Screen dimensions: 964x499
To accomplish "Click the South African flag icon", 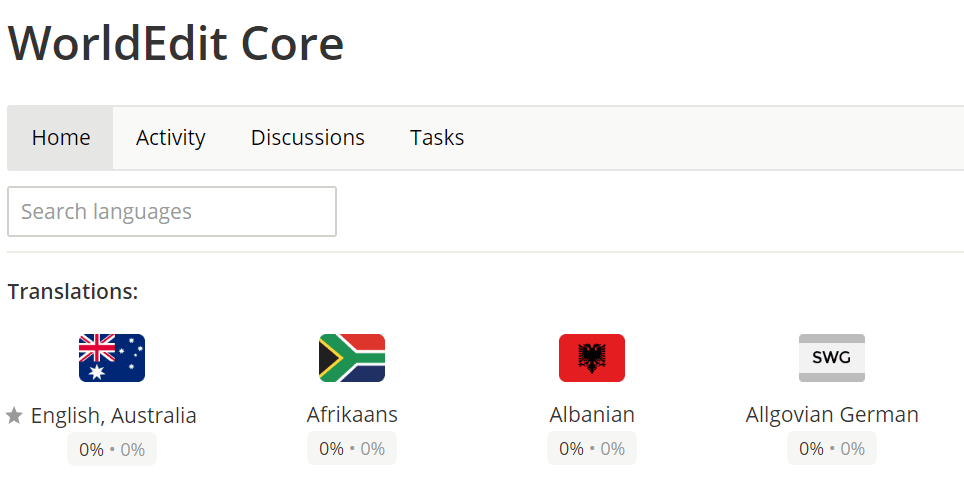I will (x=352, y=358).
